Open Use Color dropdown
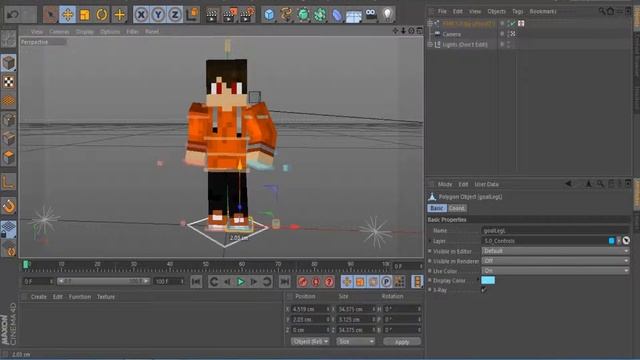640x360 pixels. pos(555,271)
